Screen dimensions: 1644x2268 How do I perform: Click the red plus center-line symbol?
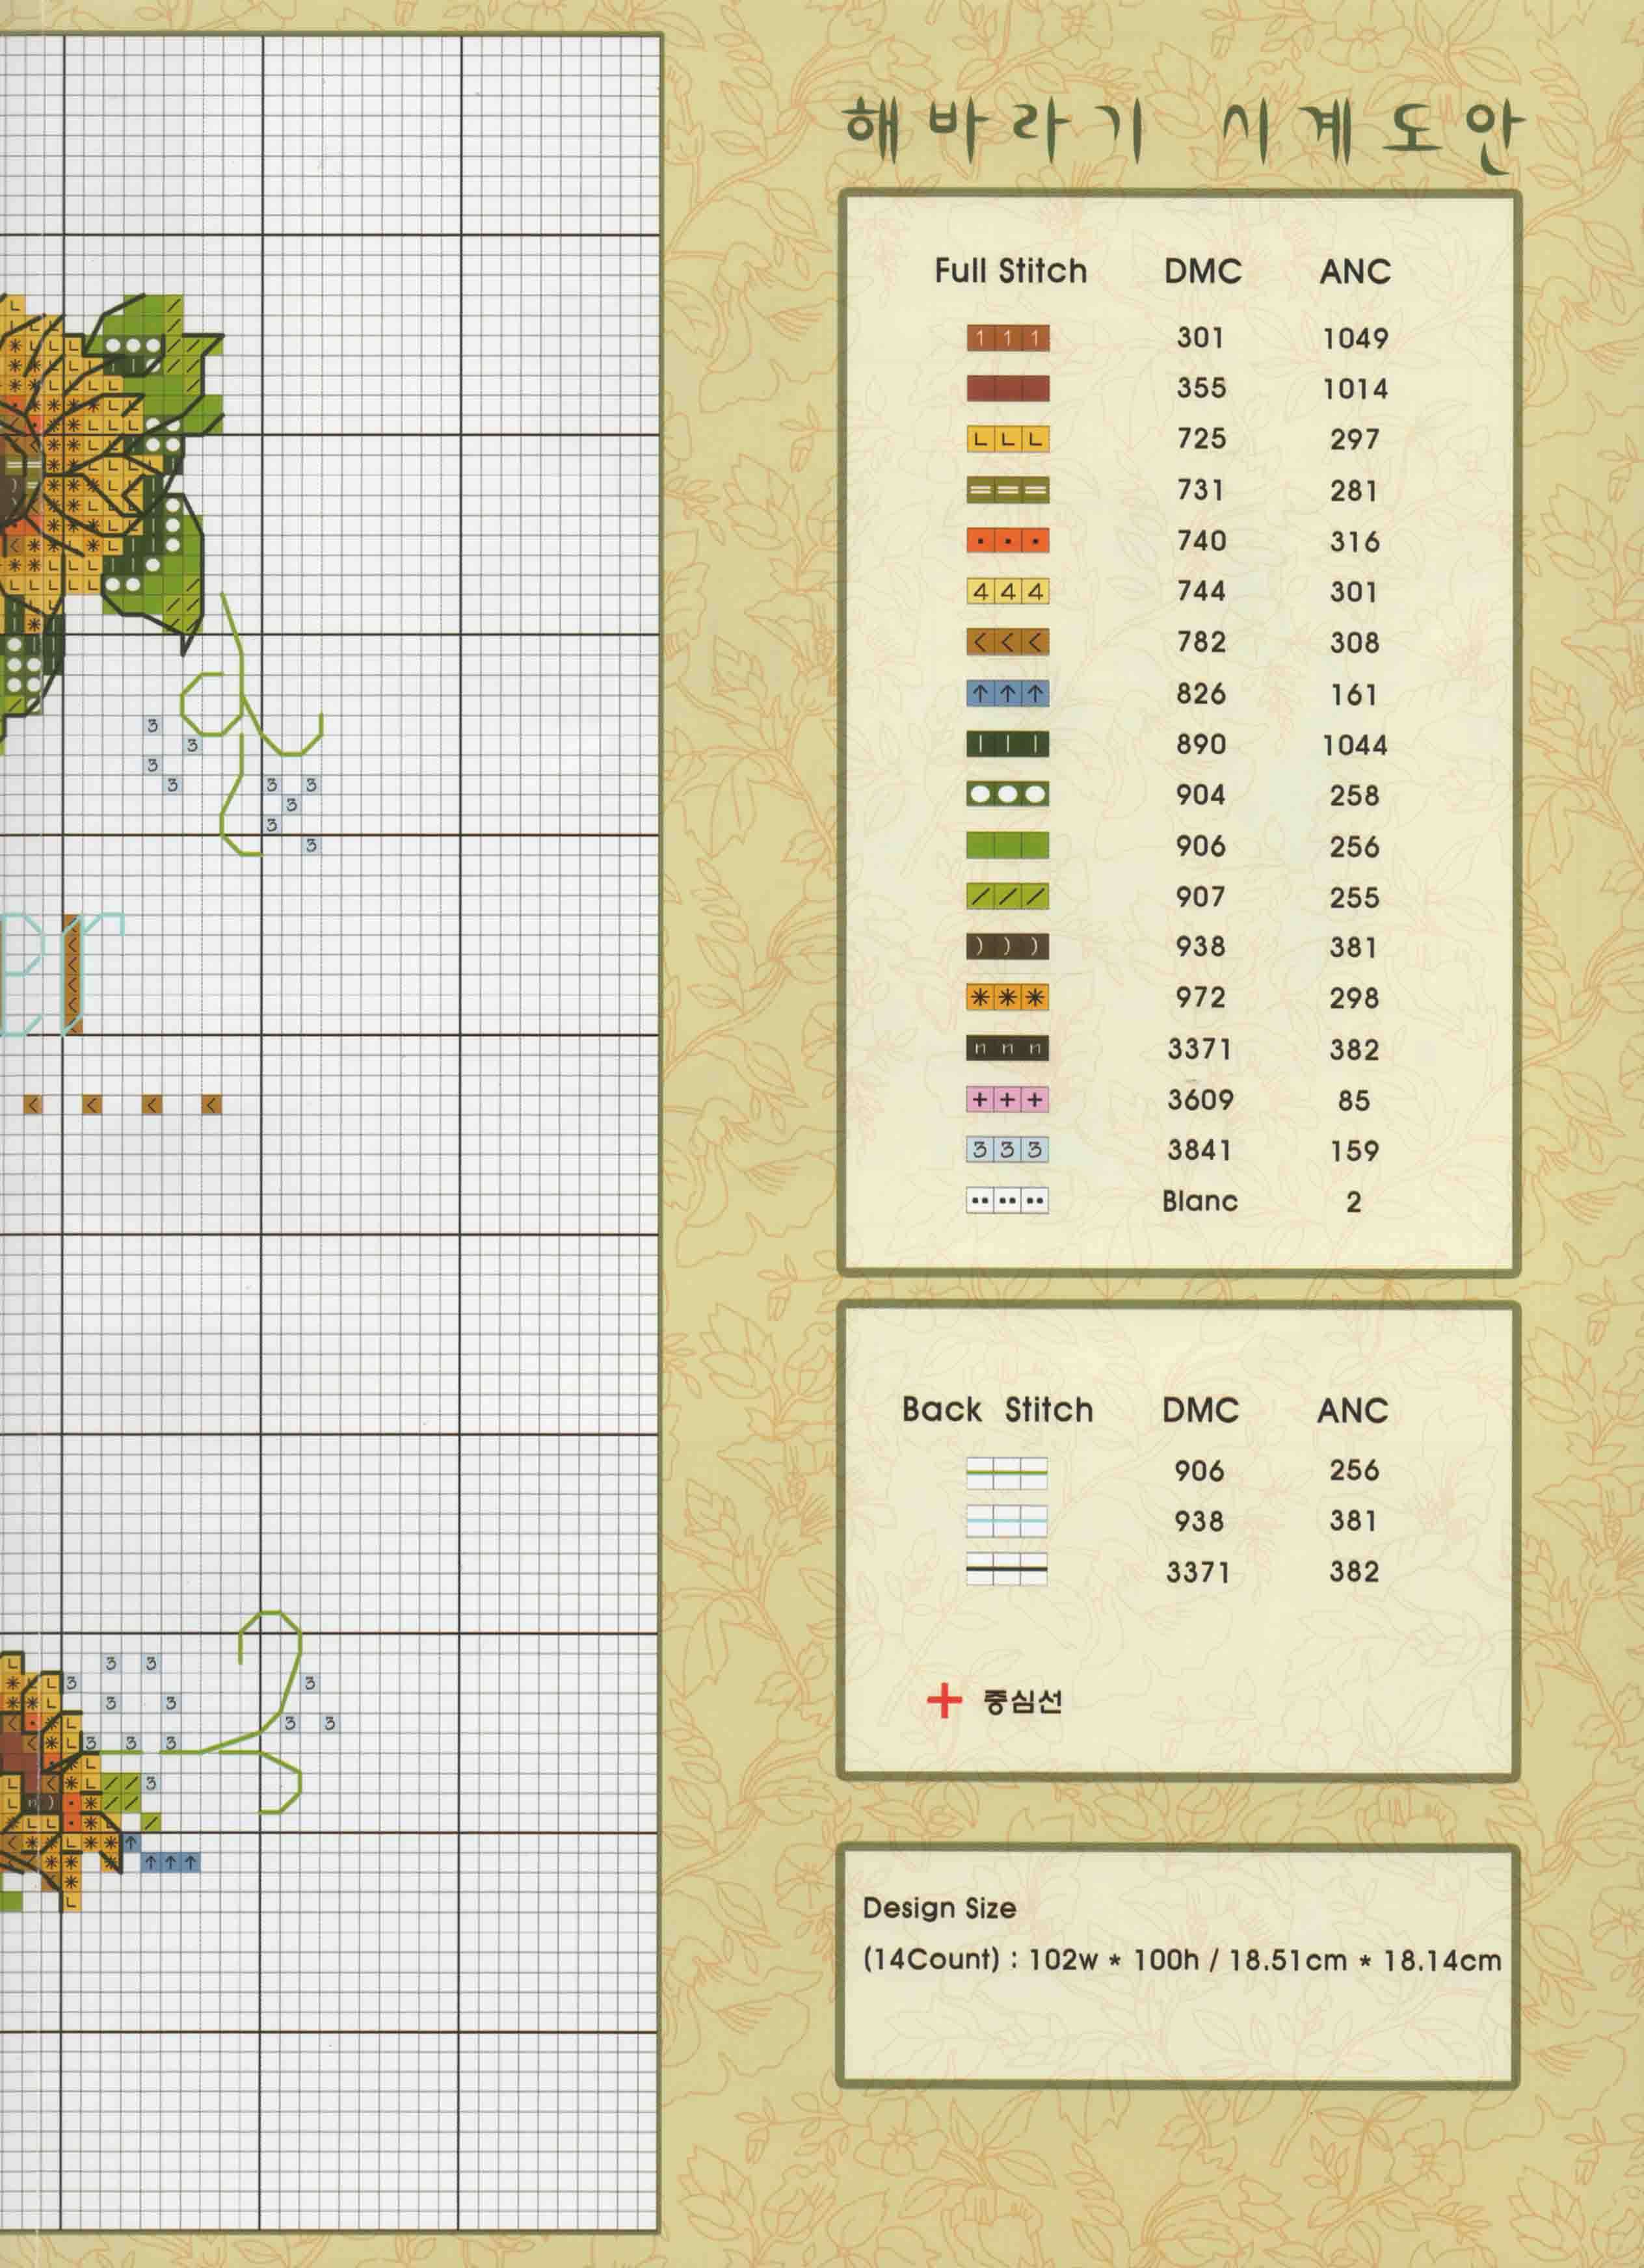(943, 1700)
